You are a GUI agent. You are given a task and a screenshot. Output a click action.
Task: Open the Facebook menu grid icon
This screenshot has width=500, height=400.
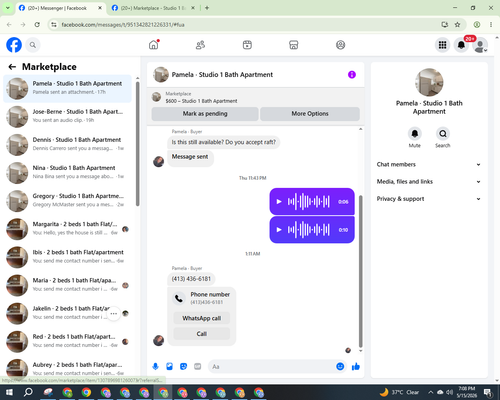click(x=442, y=45)
